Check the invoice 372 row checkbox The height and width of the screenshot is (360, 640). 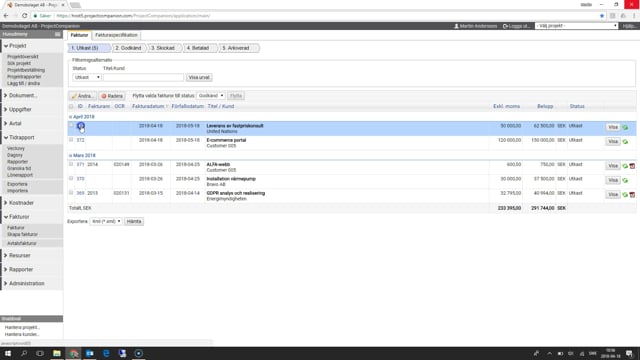71,140
